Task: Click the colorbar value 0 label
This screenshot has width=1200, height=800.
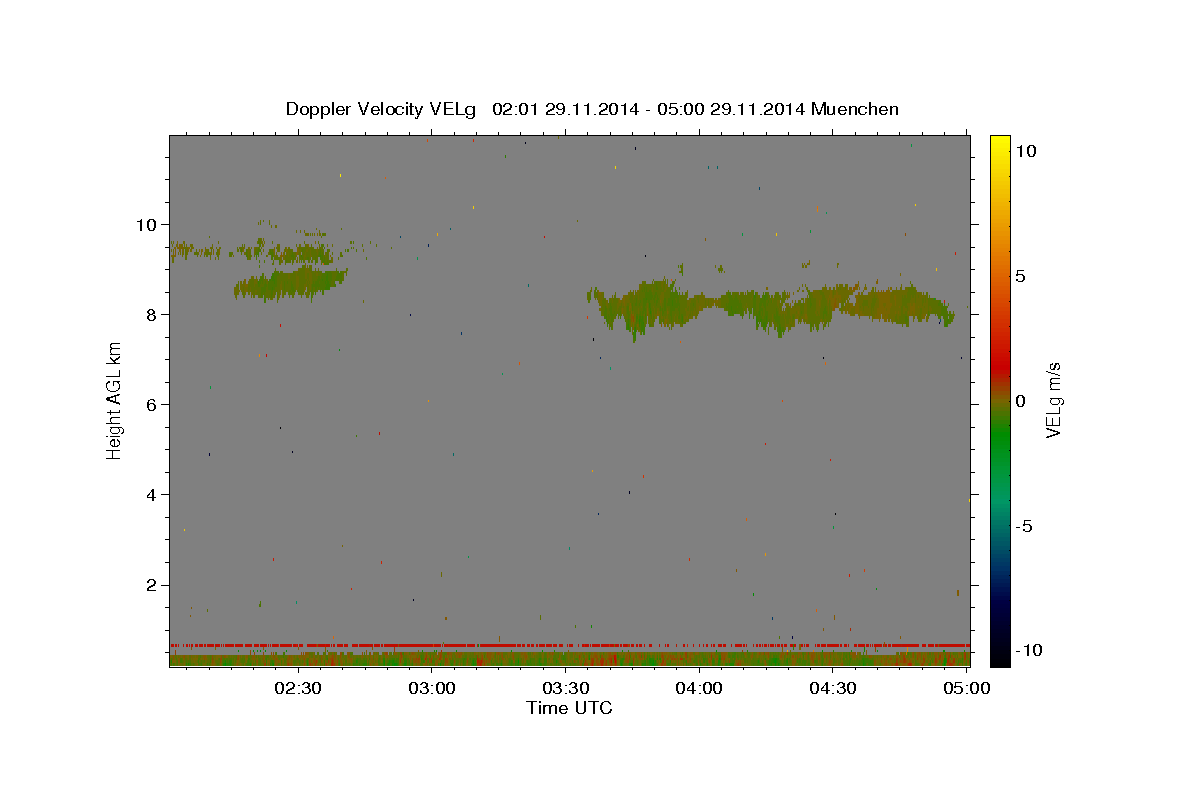Action: click(x=1020, y=401)
